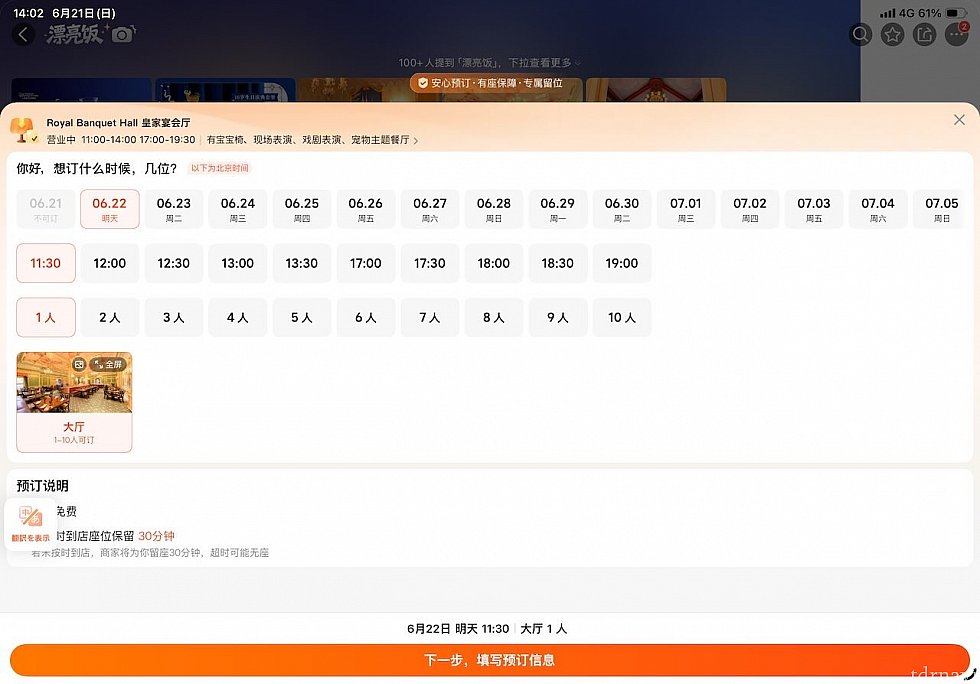Image resolution: width=980 pixels, height=684 pixels.
Task: Tap the camera icon beside 漂亮饭 title
Action: click(122, 34)
